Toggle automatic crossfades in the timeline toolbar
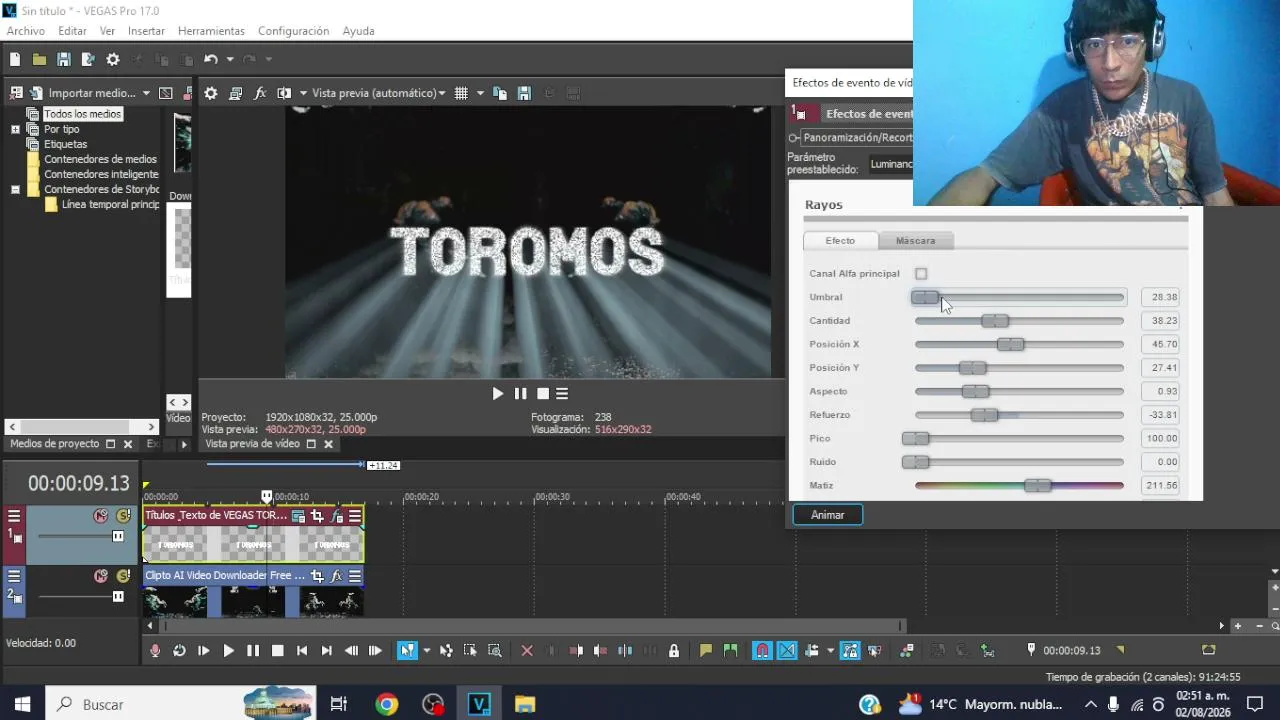Viewport: 1280px width, 720px height. click(787, 651)
